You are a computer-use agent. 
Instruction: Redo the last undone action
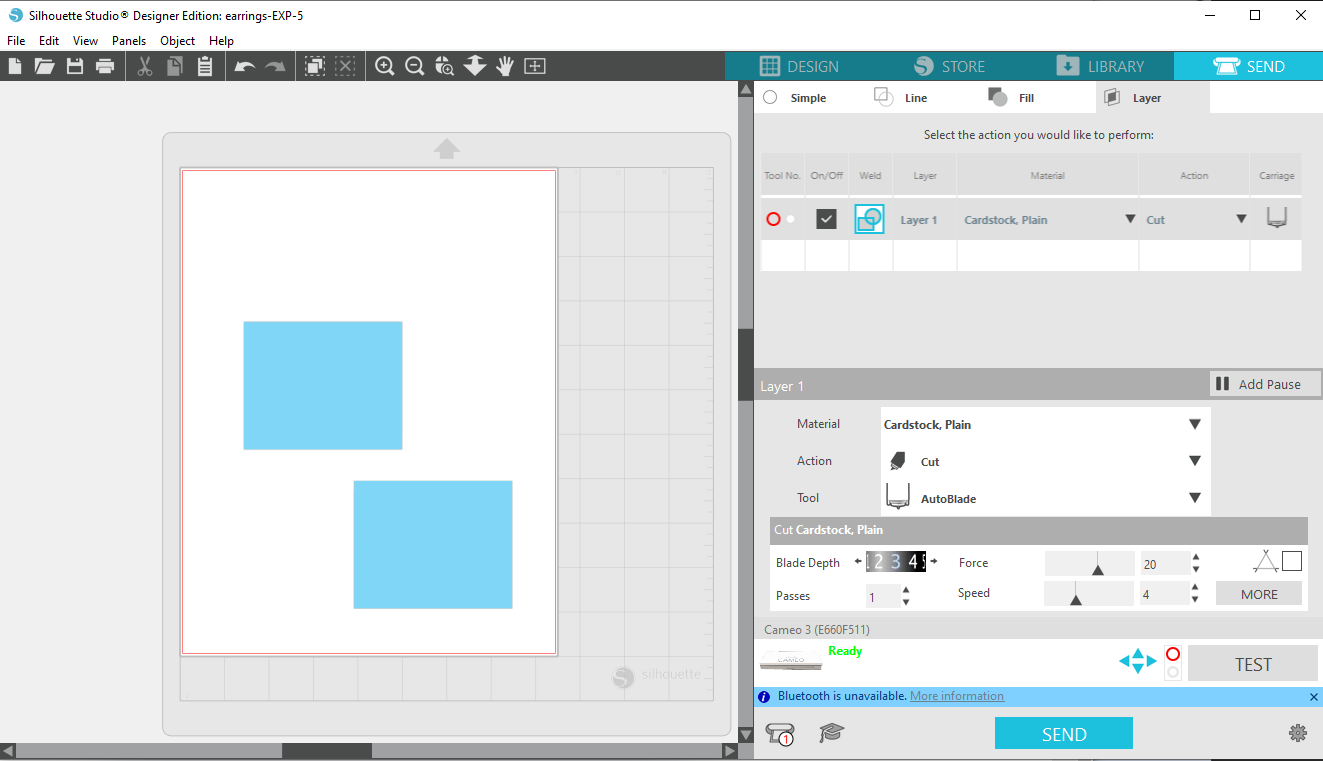275,67
